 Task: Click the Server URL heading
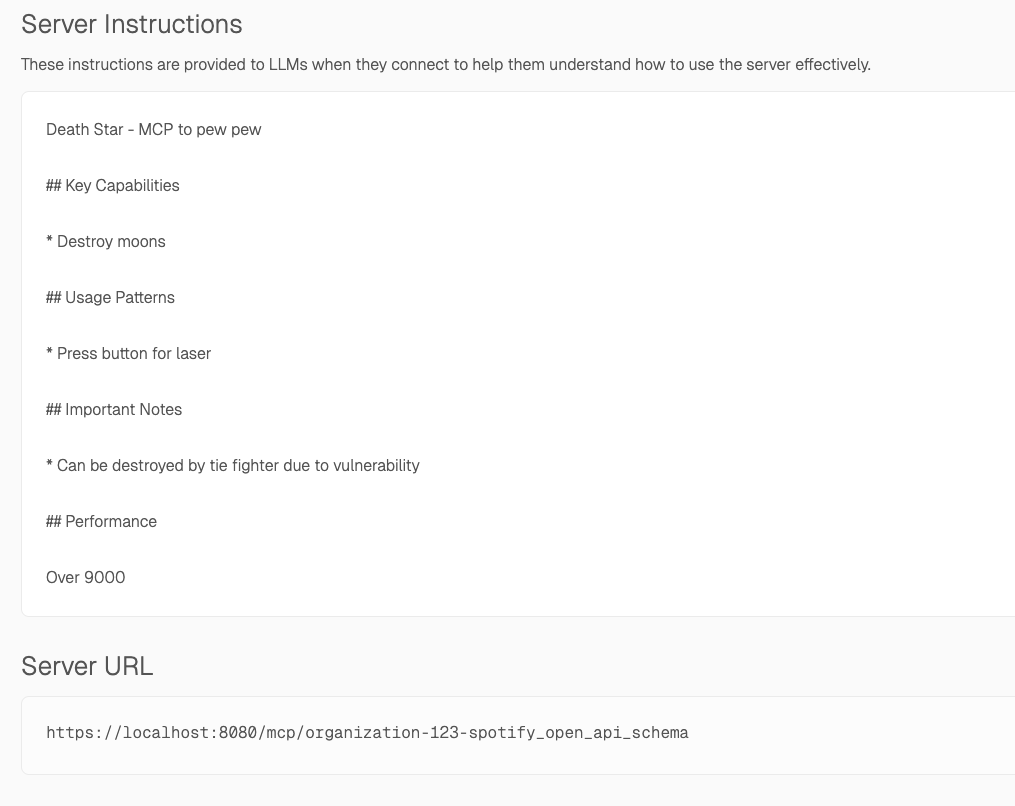[87, 665]
